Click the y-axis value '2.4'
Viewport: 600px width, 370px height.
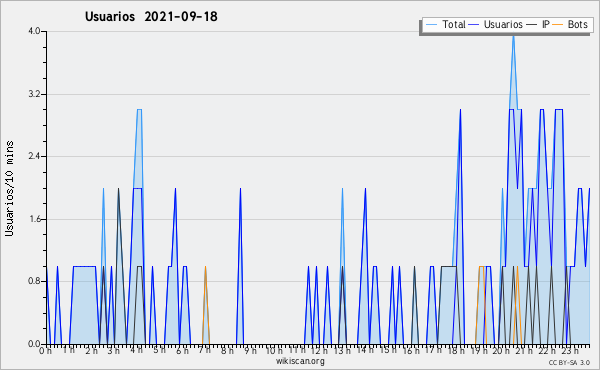[34, 156]
